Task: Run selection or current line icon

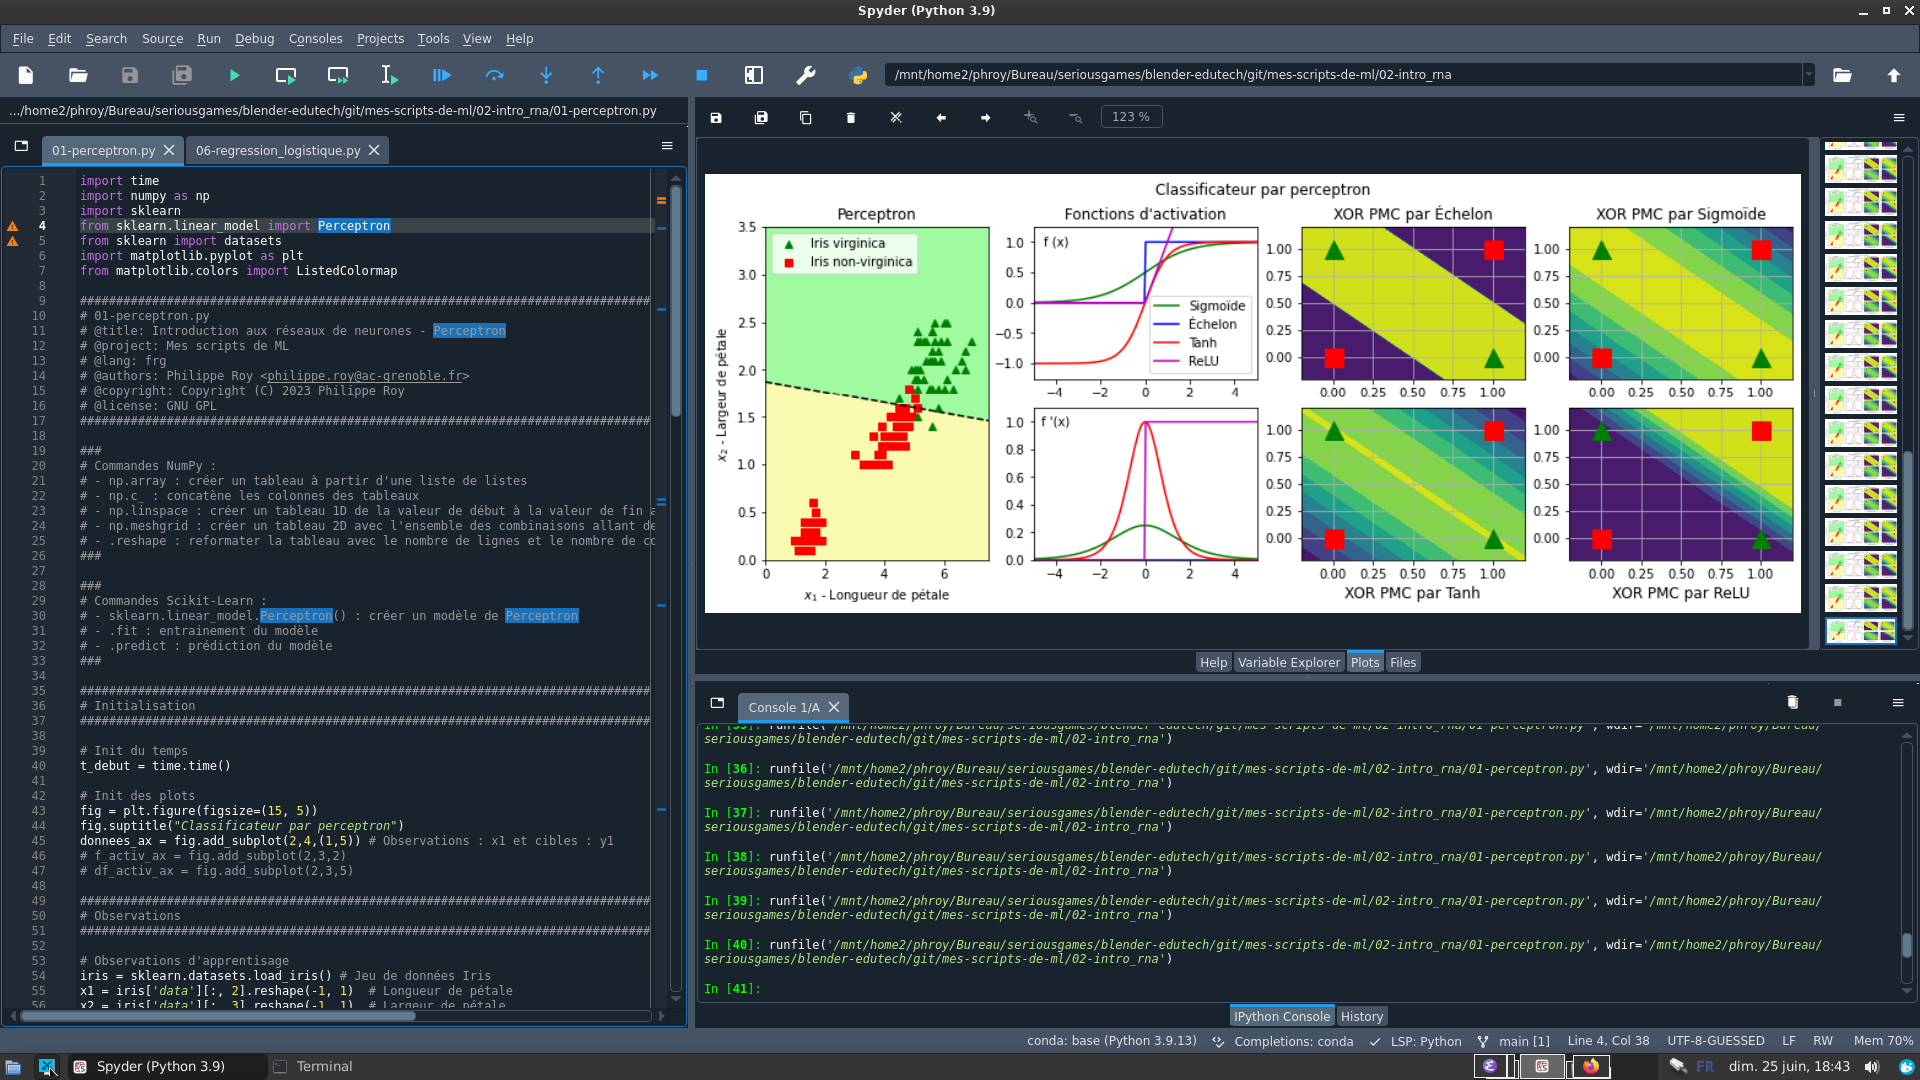Action: (x=390, y=75)
